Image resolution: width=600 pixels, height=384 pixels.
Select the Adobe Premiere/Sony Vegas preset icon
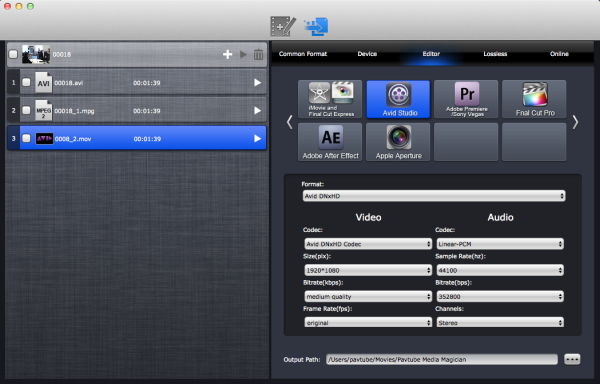coord(466,99)
